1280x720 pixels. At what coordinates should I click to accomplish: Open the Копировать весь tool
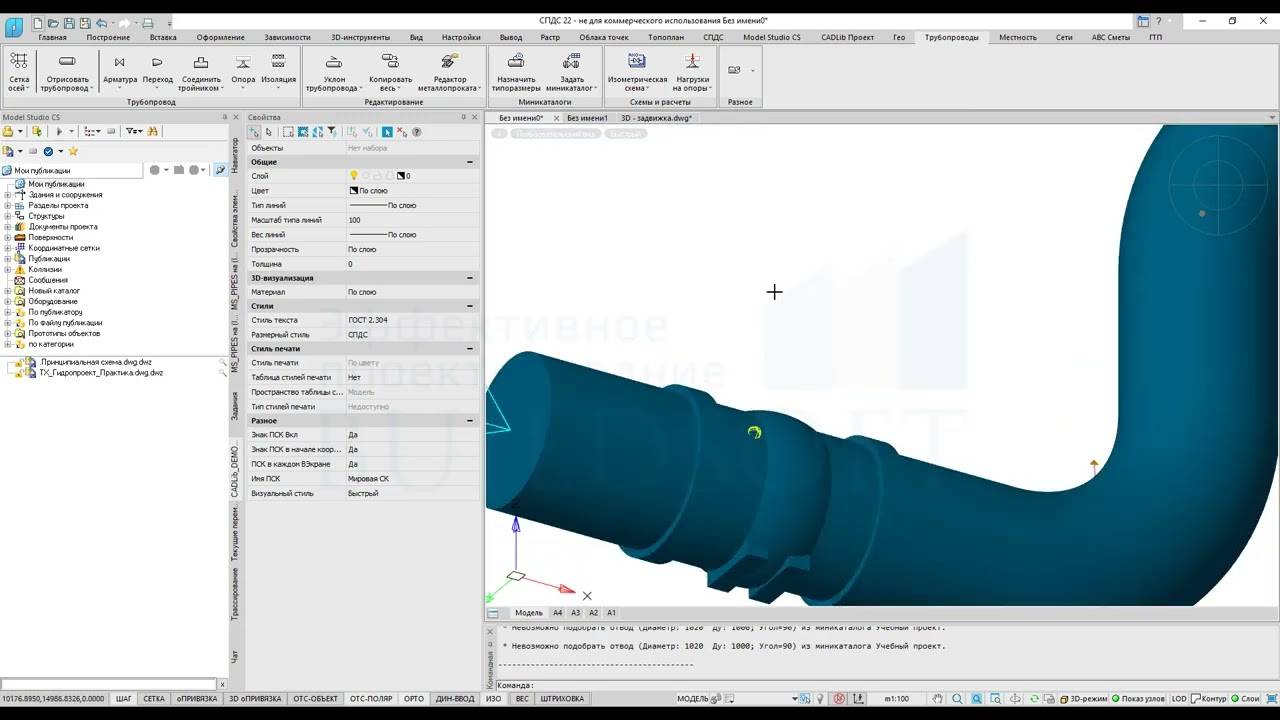coord(390,72)
